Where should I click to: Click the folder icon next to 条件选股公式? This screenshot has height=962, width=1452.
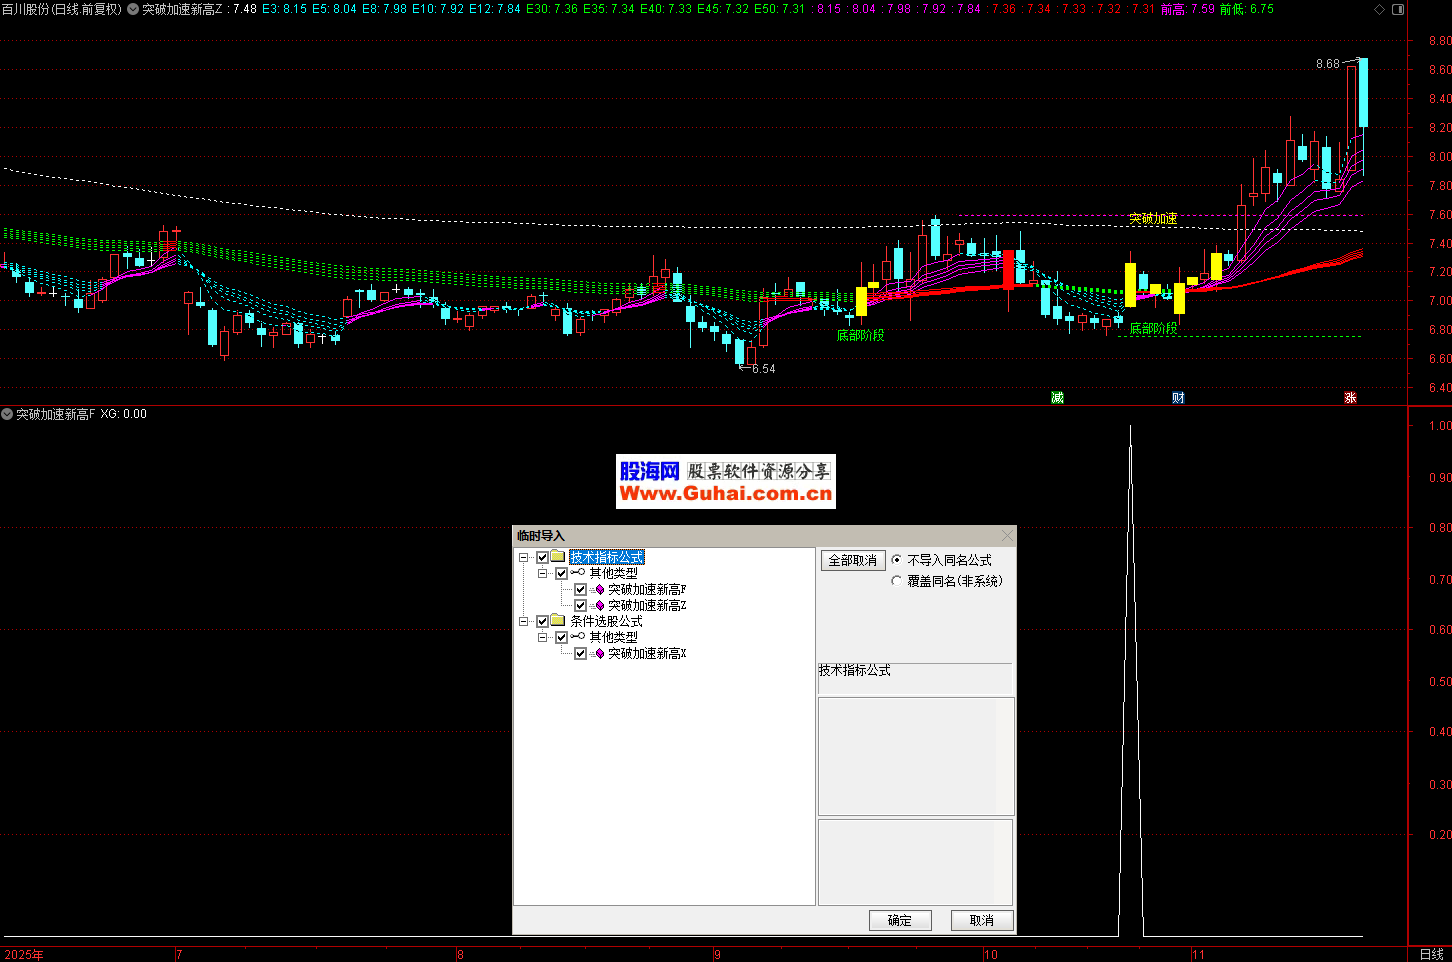tap(558, 621)
